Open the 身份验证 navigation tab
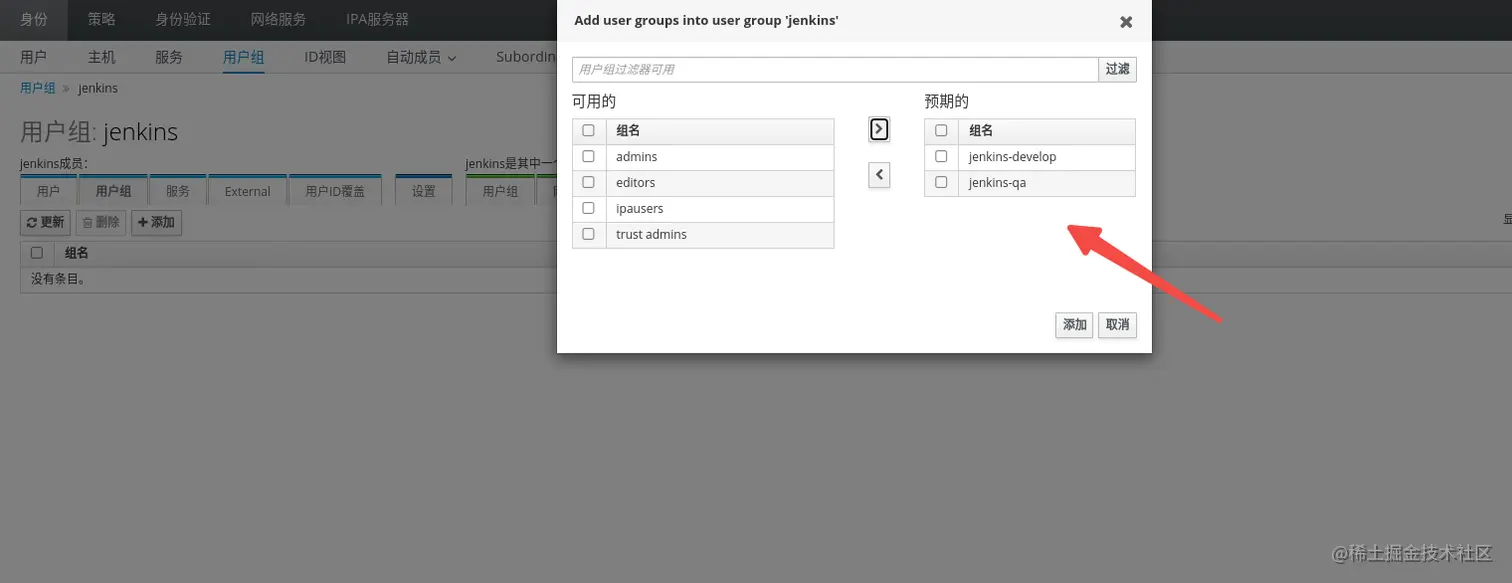 [x=183, y=19]
